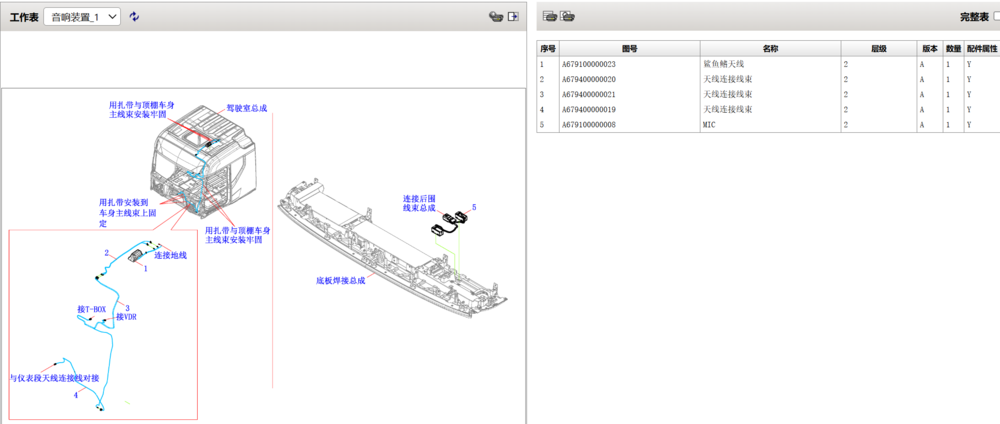
Task: Click the blue refresh arrows icon
Action: click(x=134, y=17)
